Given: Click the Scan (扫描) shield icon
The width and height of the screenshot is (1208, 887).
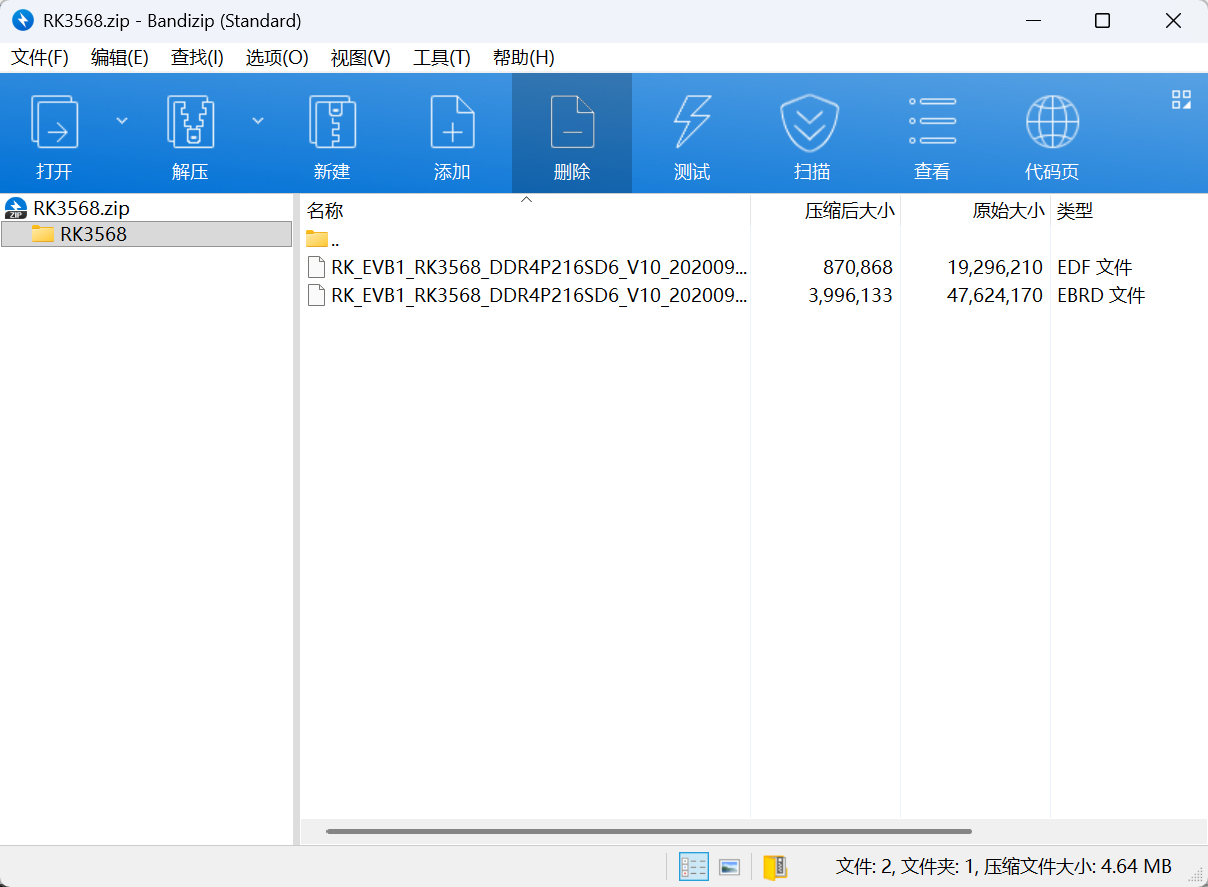Looking at the screenshot, I should pyautogui.click(x=809, y=122).
